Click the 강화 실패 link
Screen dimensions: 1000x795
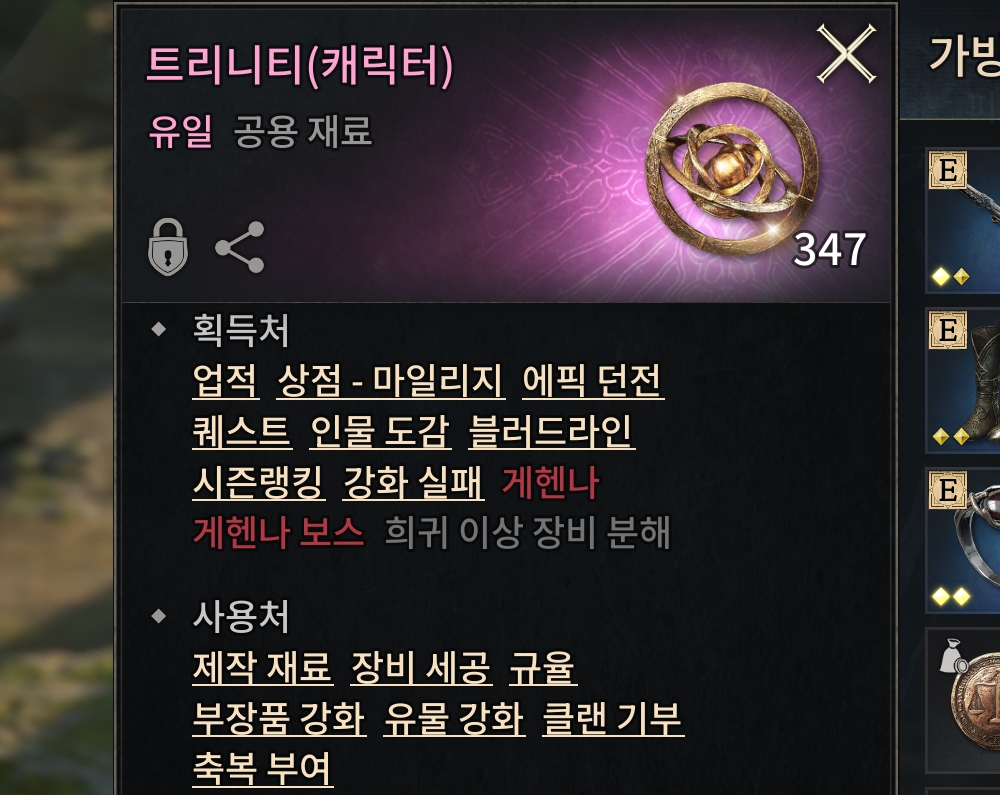[413, 483]
